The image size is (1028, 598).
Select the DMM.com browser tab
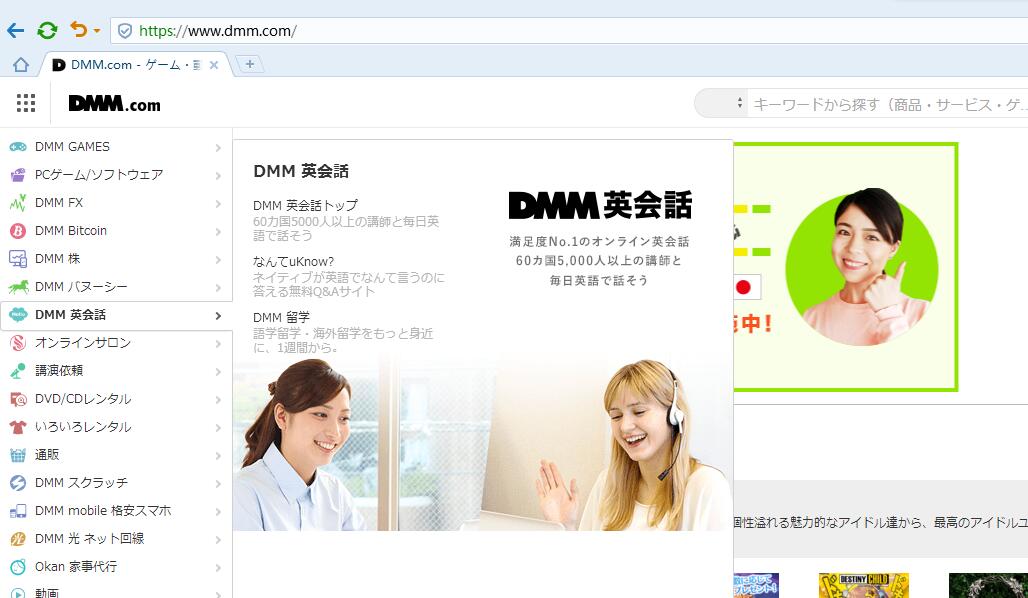click(x=134, y=65)
